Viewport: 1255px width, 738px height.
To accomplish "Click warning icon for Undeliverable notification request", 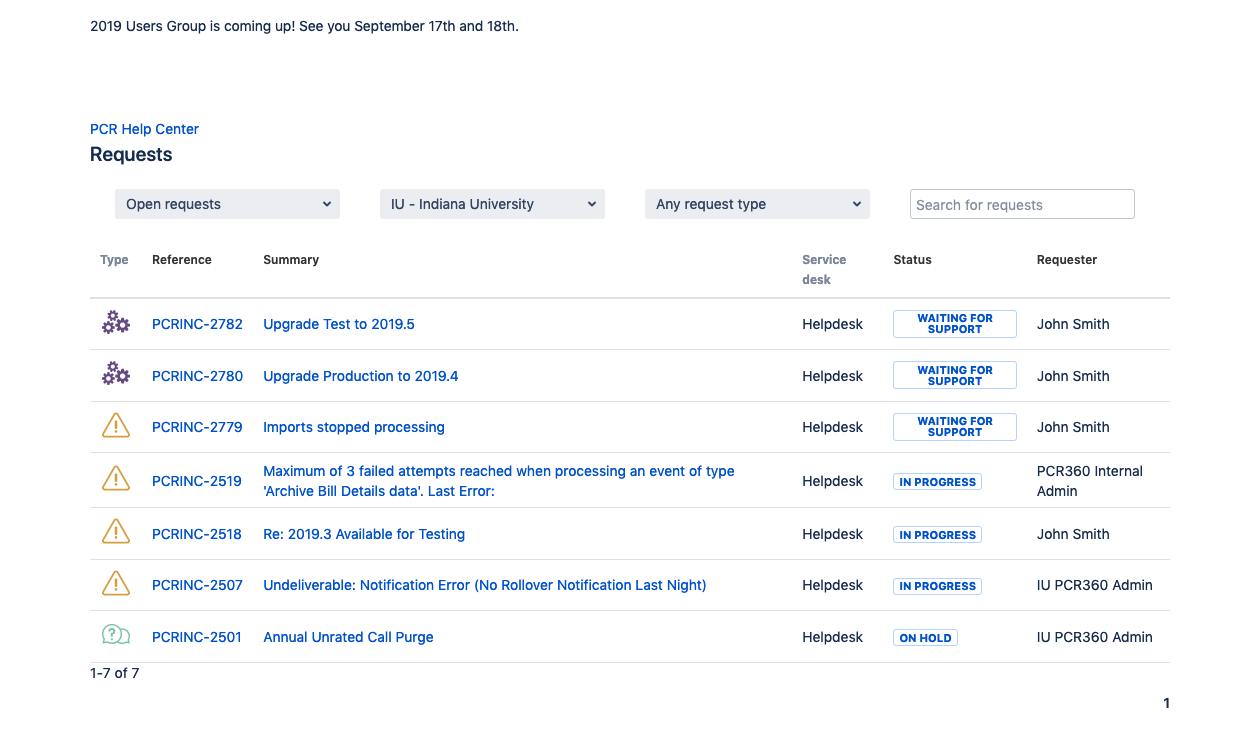I will (116, 584).
